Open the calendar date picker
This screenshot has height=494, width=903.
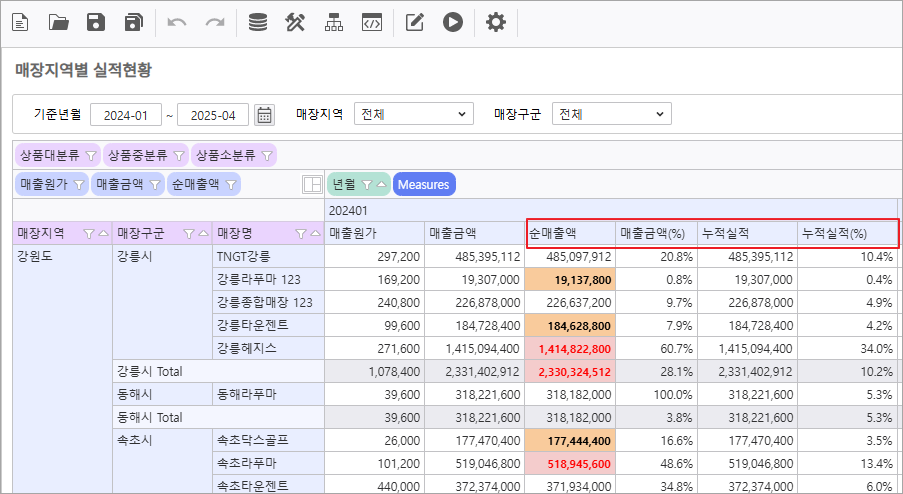(264, 114)
